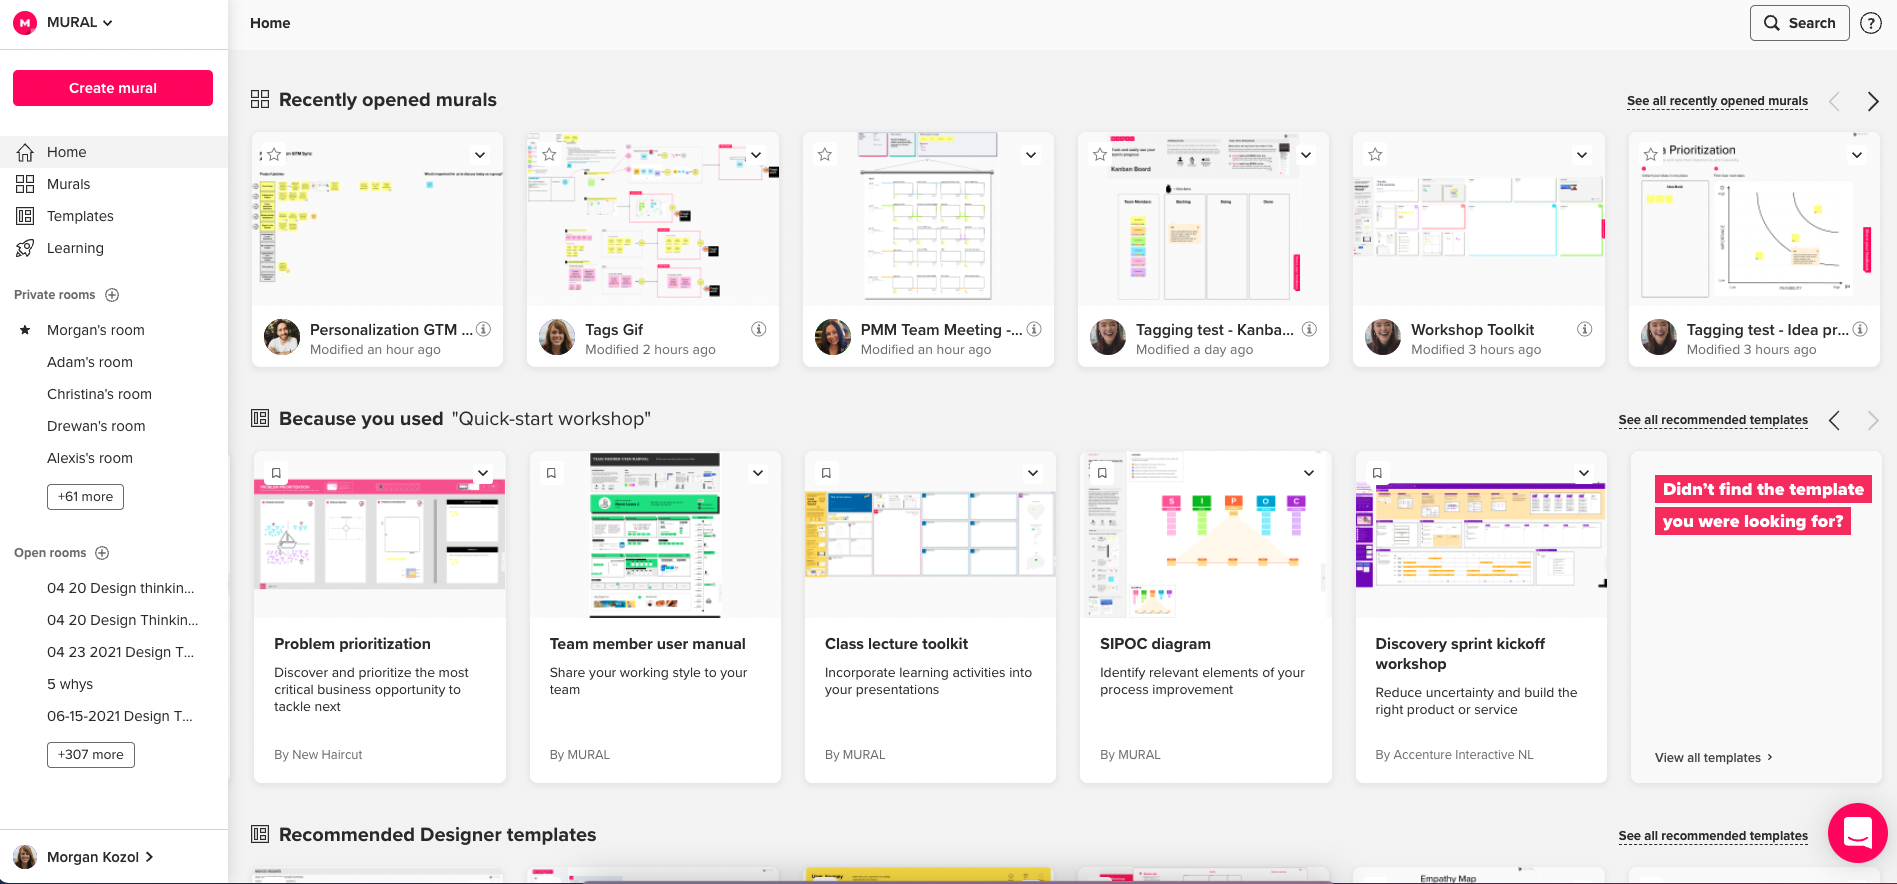The width and height of the screenshot is (1897, 884).
Task: Open Alexis's room
Action: coord(90,458)
